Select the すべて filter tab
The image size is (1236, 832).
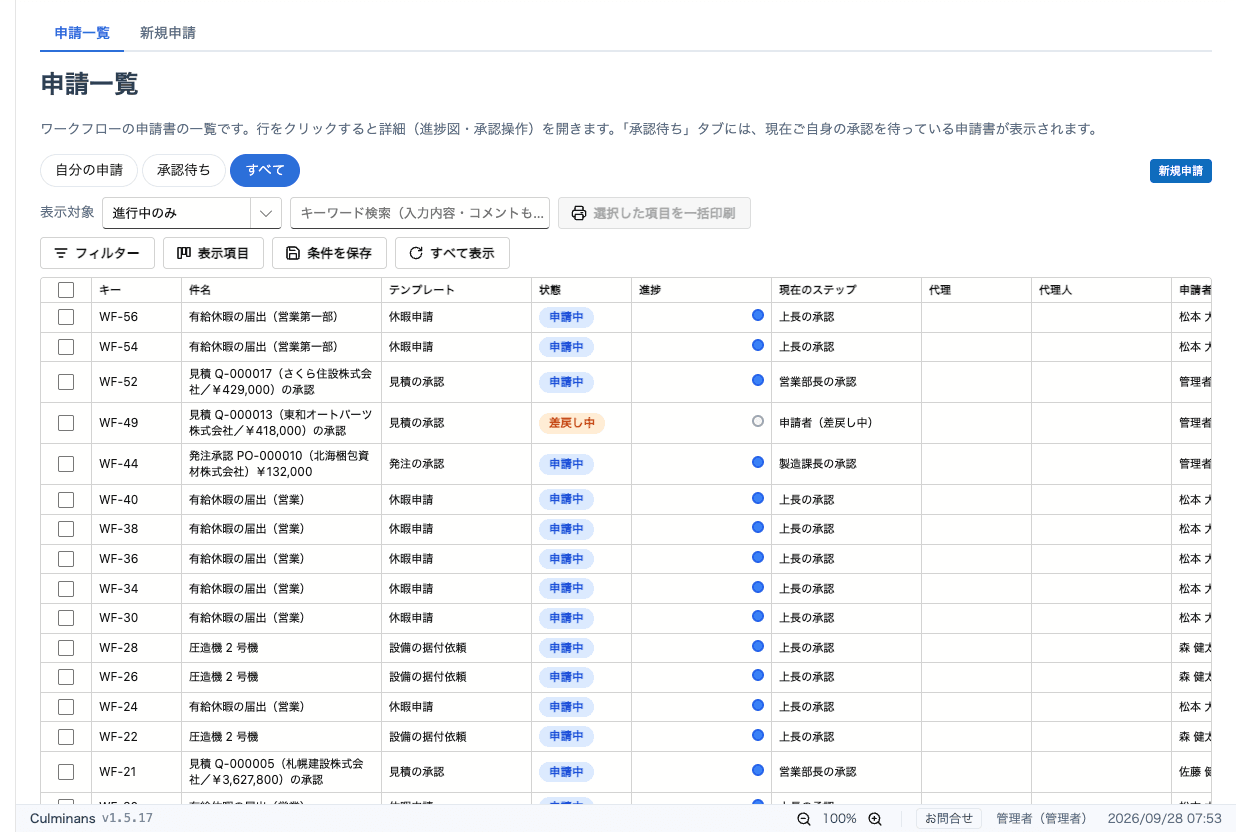[265, 170]
